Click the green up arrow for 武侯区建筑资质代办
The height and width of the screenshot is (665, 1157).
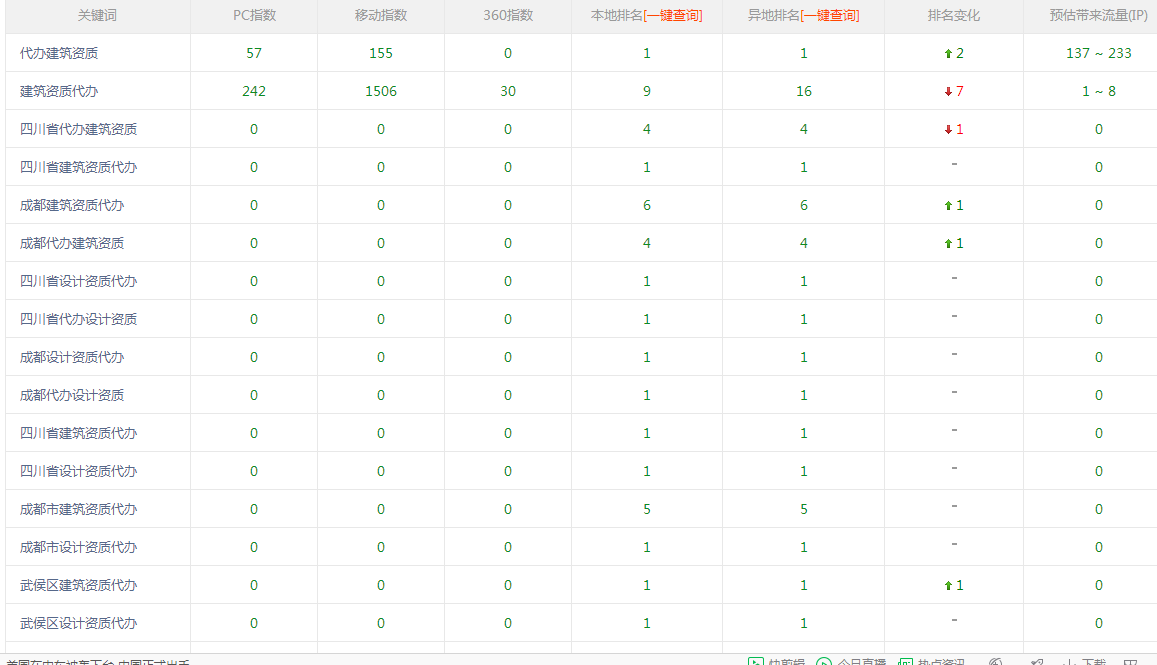click(948, 586)
